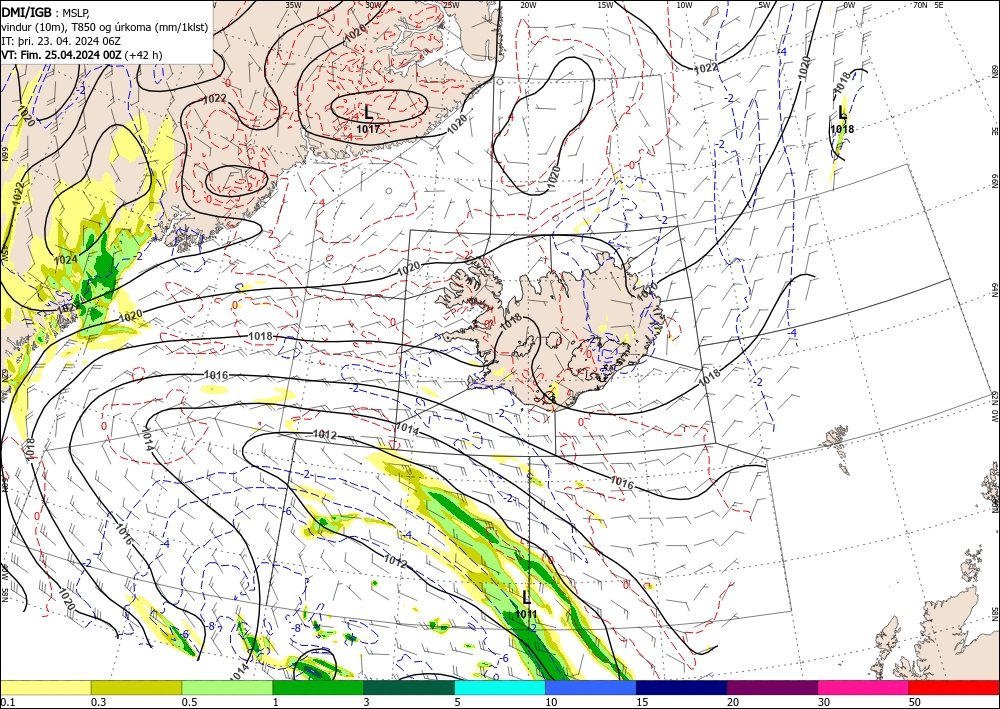Screen dimensions: 1000x709
Task: Click the "20W" longitude label
Action: pyautogui.click(x=528, y=5)
